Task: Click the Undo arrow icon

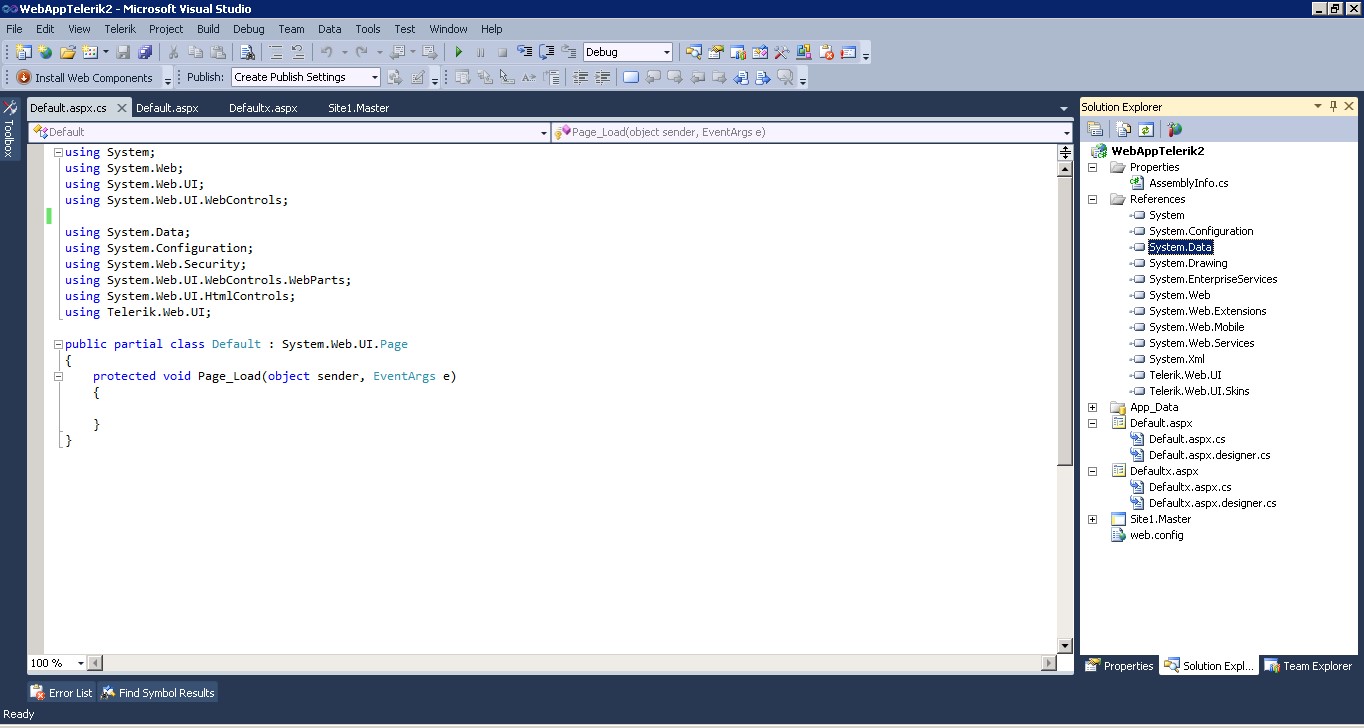Action: click(327, 52)
